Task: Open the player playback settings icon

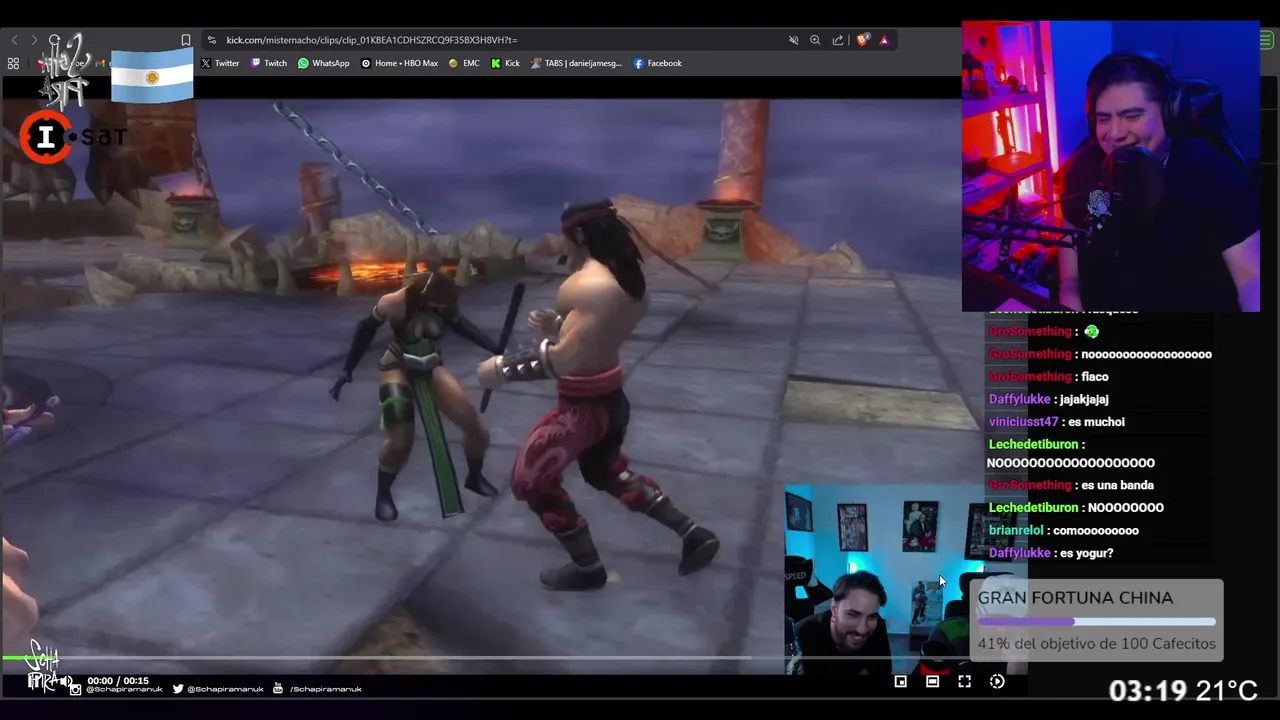Action: pyautogui.click(x=997, y=681)
